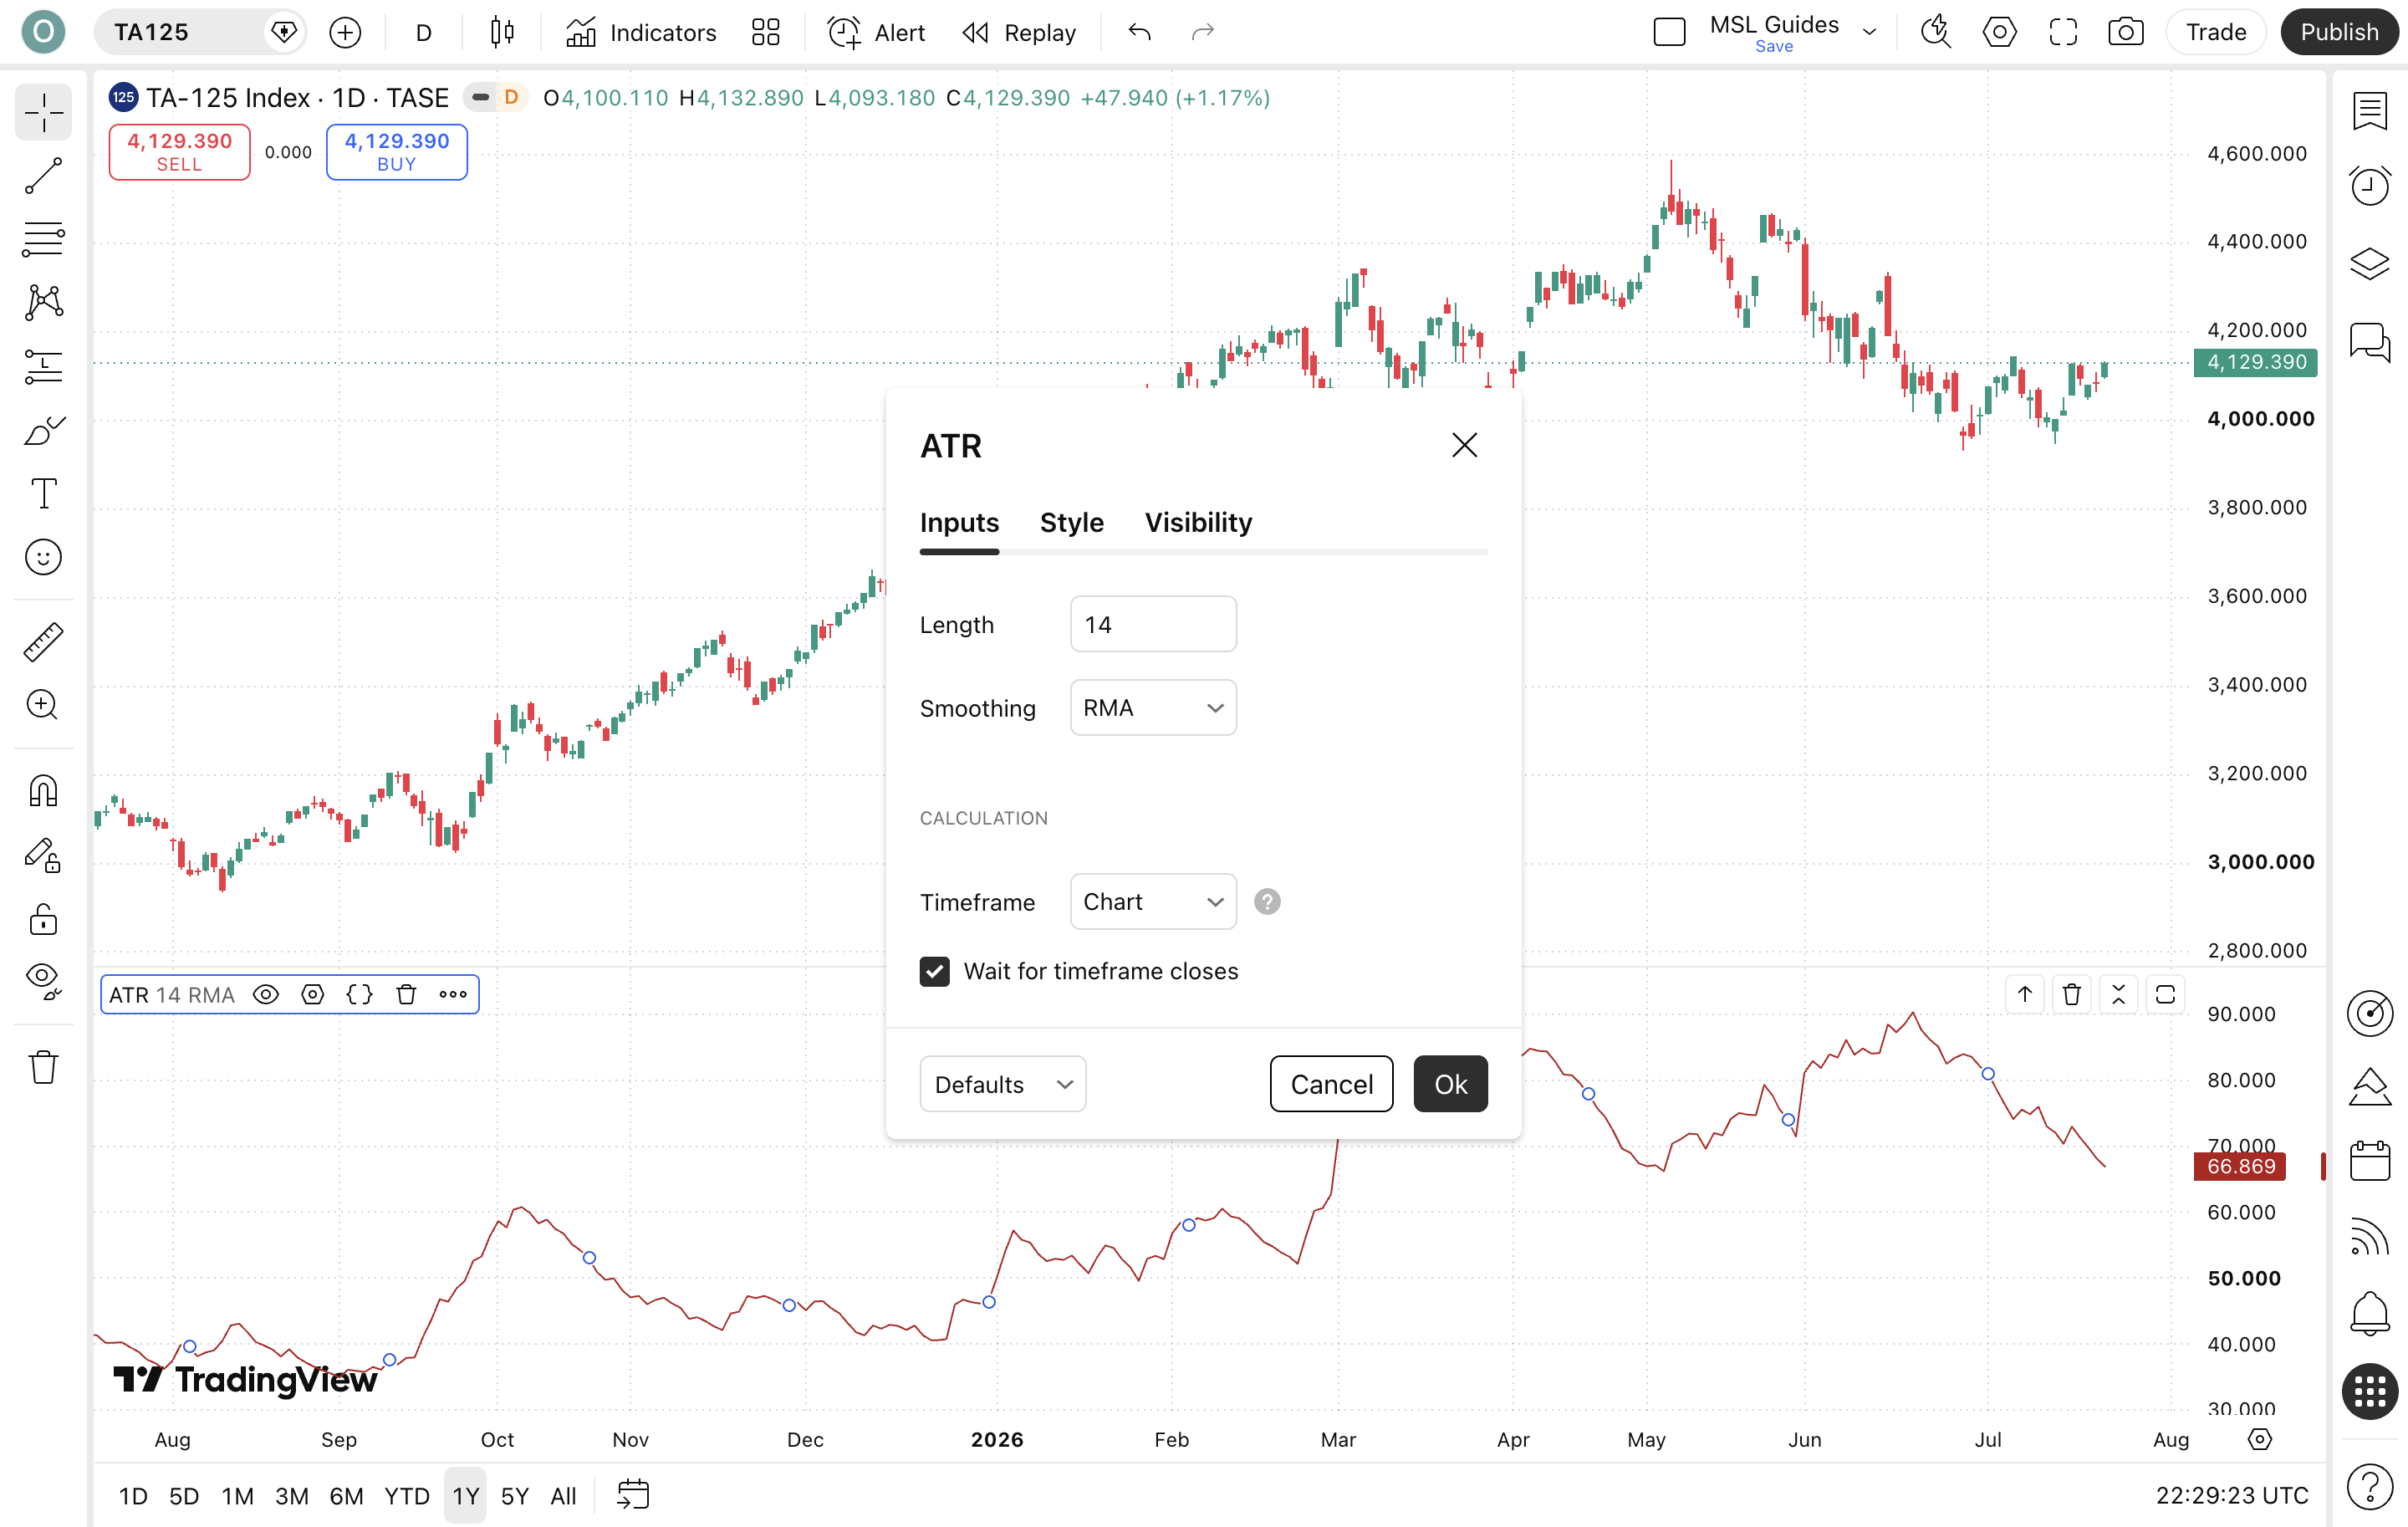Image resolution: width=2408 pixels, height=1527 pixels.
Task: Collapse the ATR pane
Action: 2118,995
